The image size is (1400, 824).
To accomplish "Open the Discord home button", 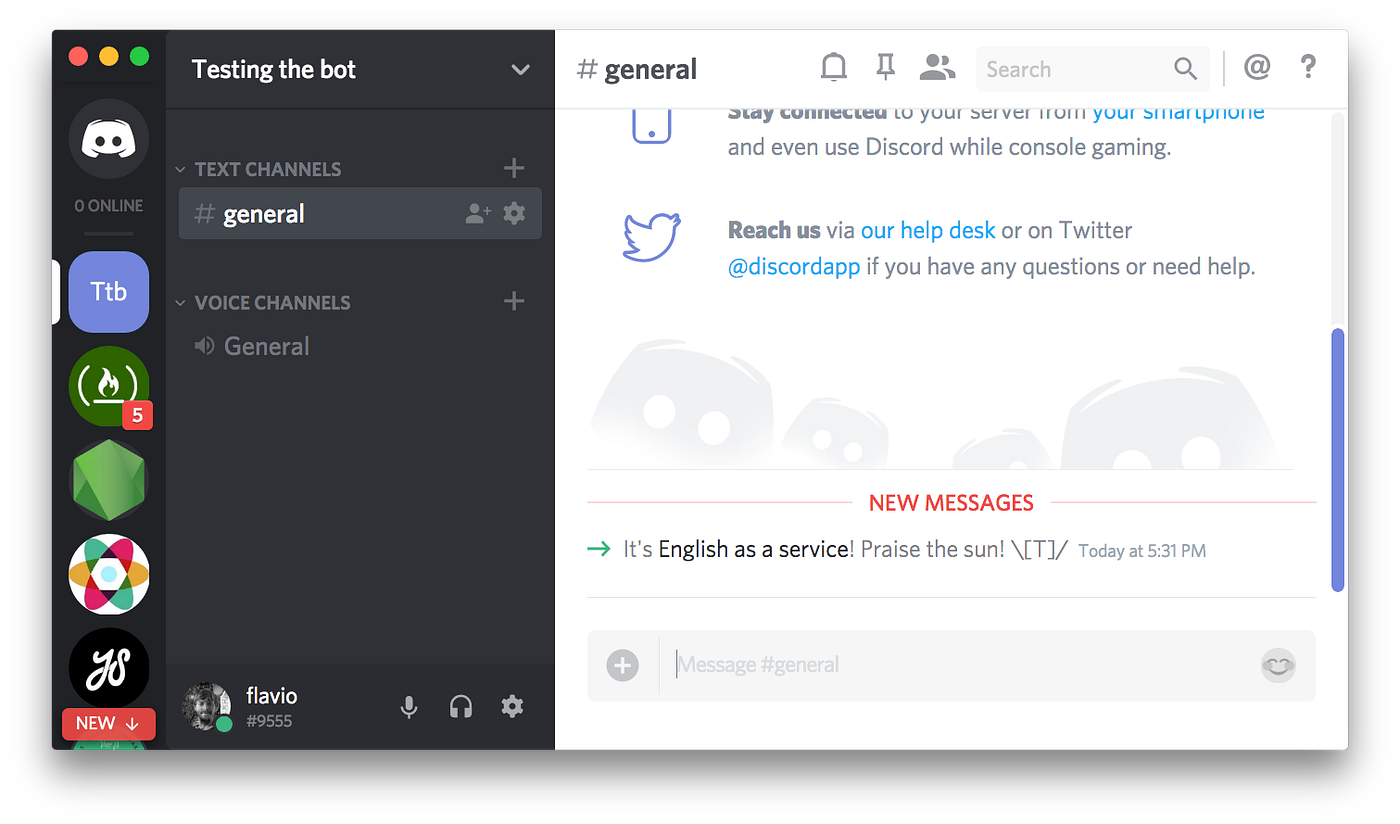I will [x=108, y=139].
